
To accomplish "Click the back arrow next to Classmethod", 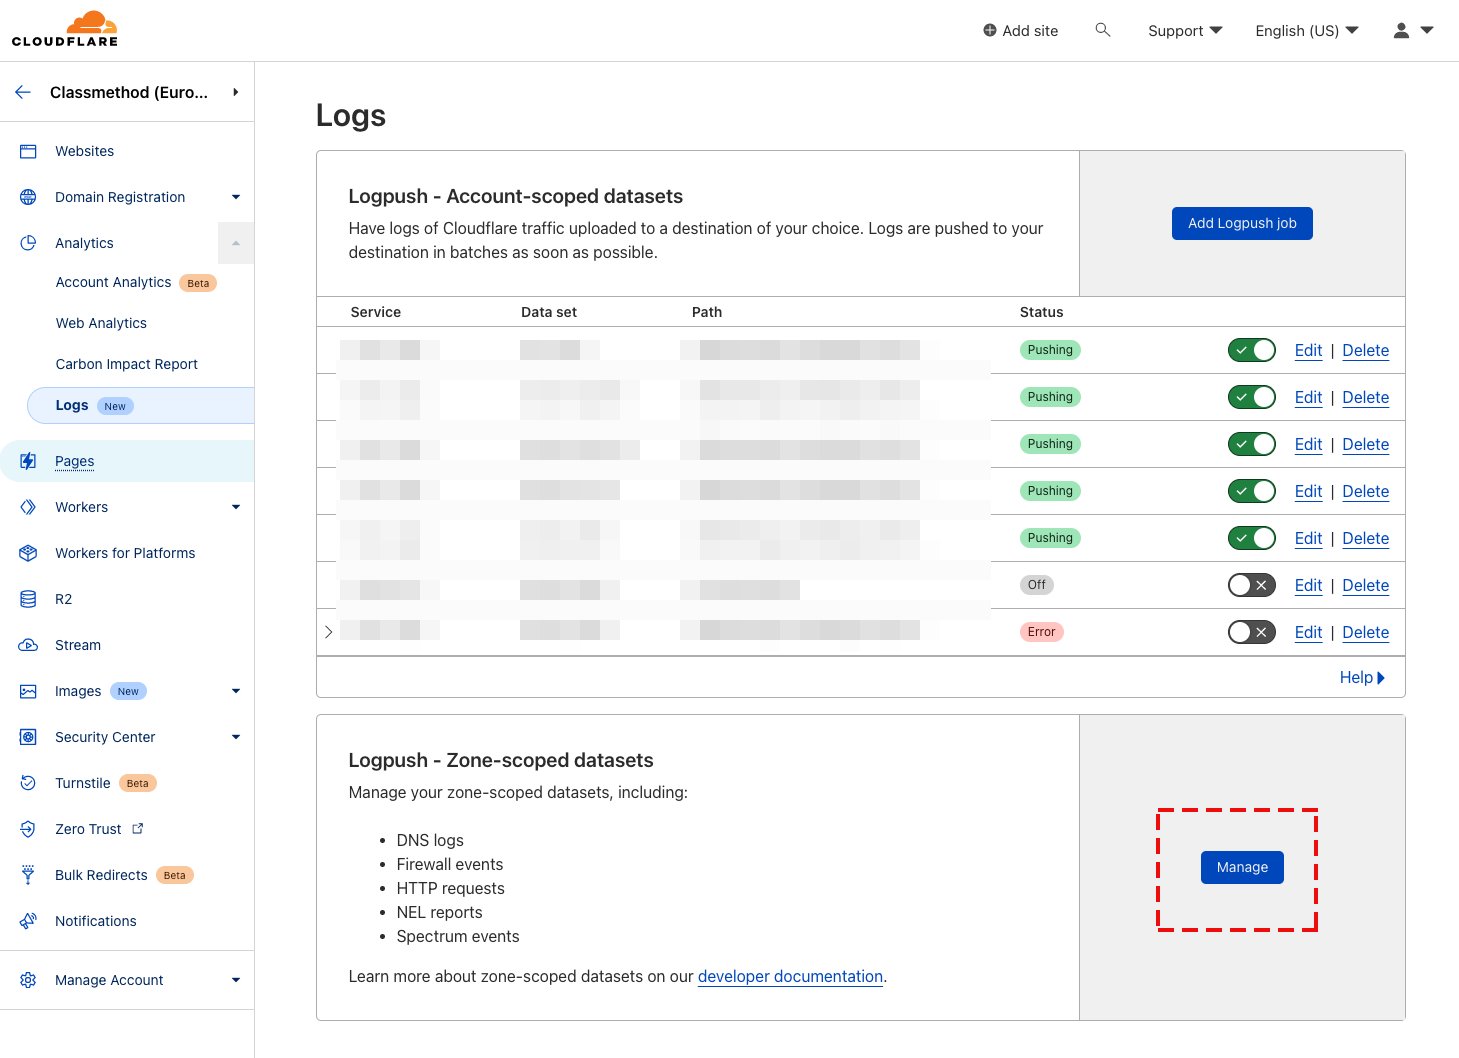I will (22, 91).
